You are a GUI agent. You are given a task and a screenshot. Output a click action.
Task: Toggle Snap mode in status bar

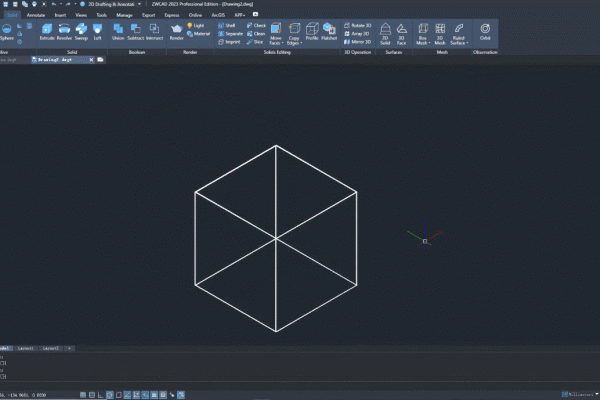pyautogui.click(x=83, y=395)
